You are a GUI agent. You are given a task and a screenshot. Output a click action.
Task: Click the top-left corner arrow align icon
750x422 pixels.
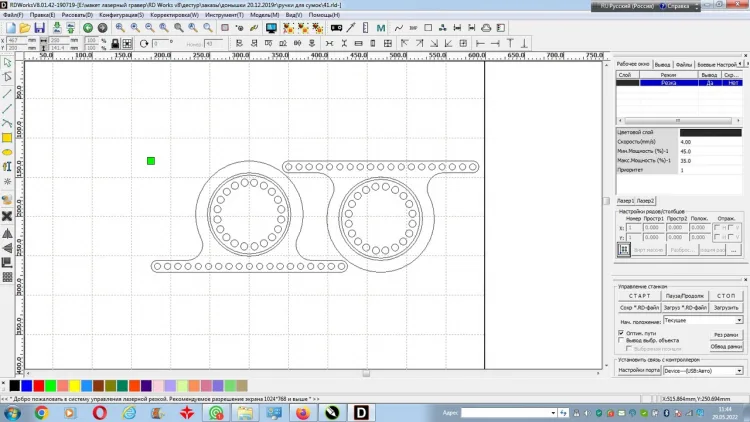pos(405,44)
